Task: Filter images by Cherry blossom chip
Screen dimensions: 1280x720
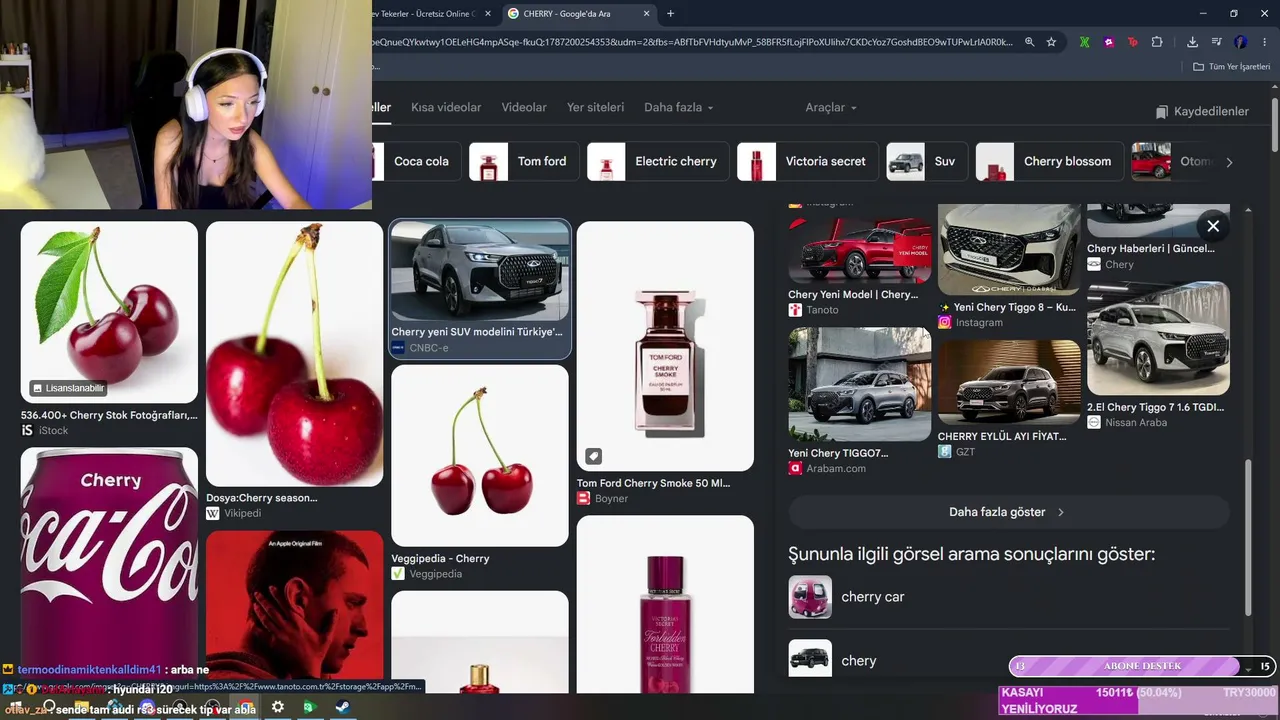Action: point(1049,161)
